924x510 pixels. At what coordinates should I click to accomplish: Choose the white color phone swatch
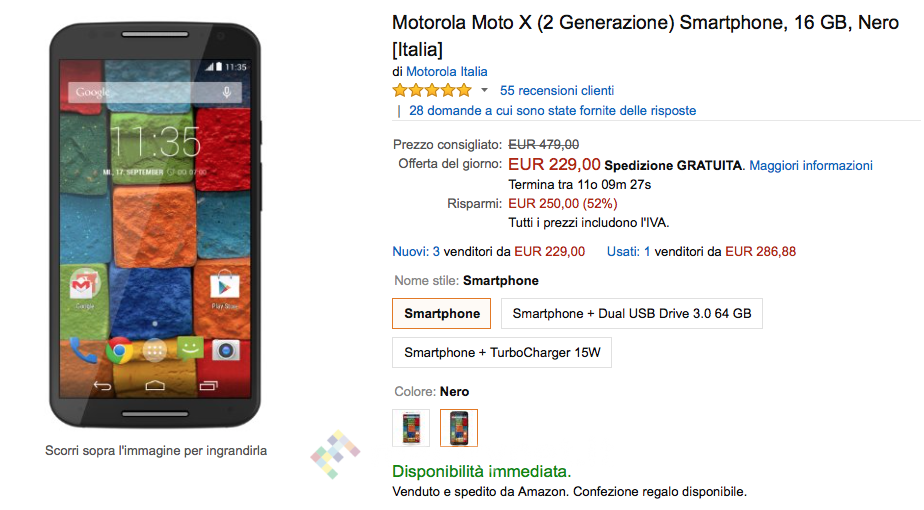click(x=411, y=427)
